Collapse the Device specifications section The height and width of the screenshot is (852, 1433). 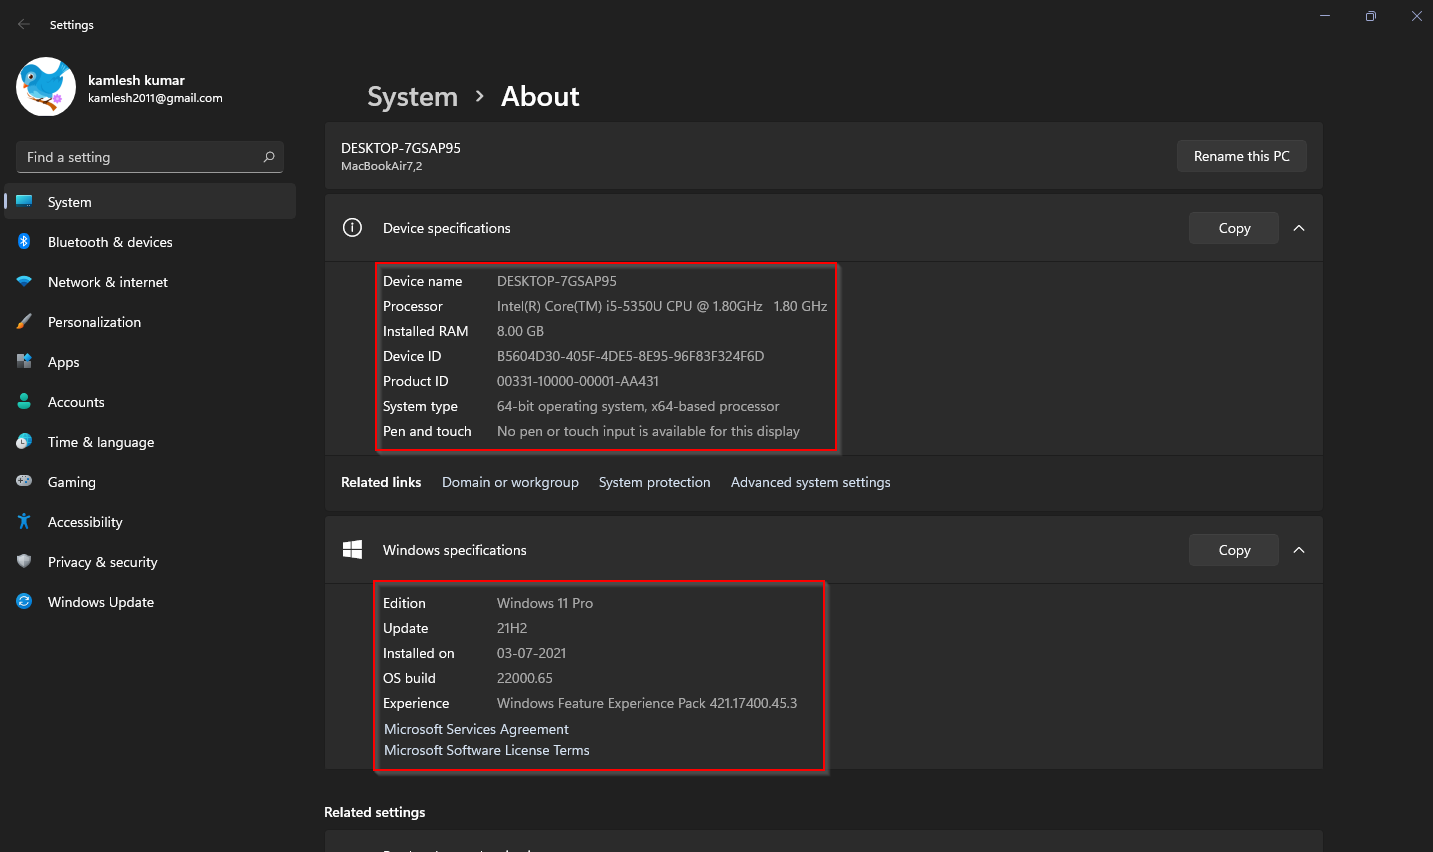pyautogui.click(x=1299, y=228)
